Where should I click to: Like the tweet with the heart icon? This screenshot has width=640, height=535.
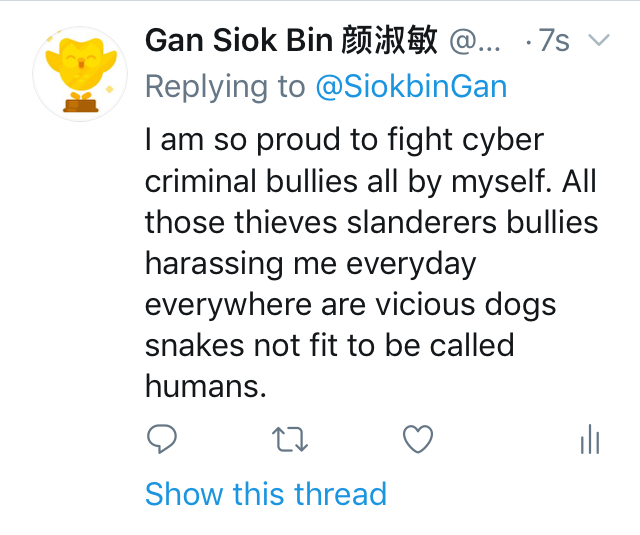point(417,439)
